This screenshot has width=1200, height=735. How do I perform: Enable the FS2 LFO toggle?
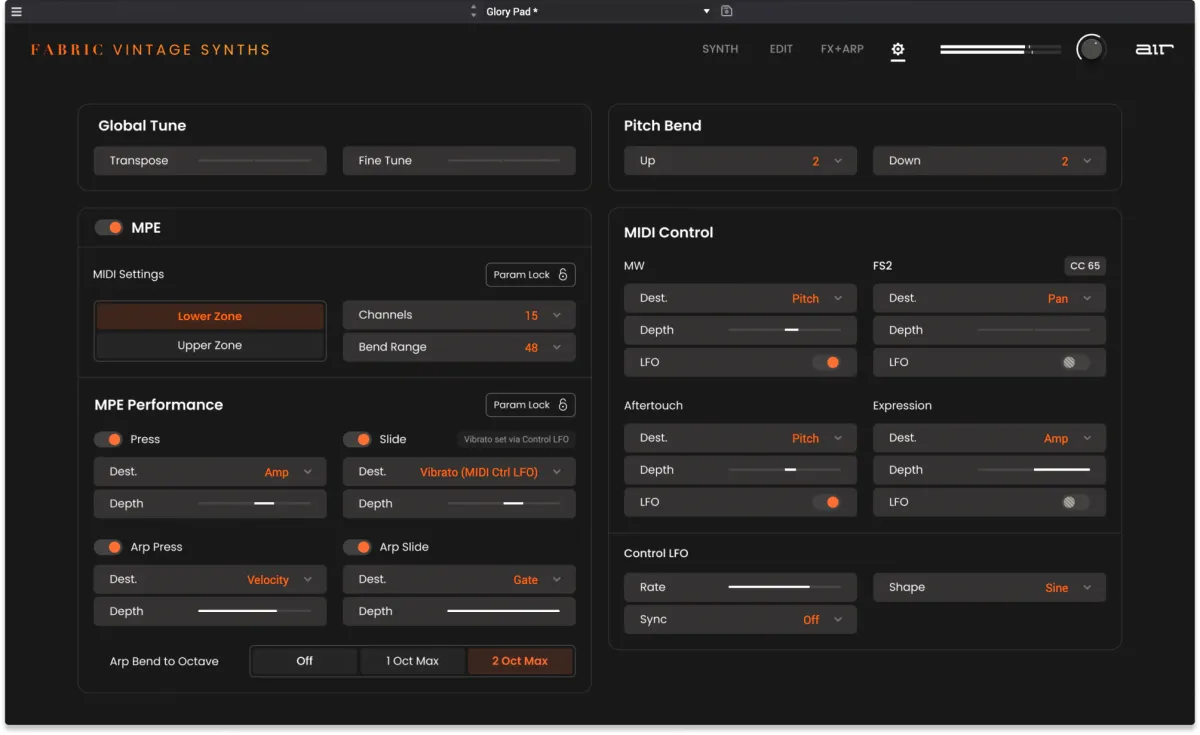point(1075,362)
